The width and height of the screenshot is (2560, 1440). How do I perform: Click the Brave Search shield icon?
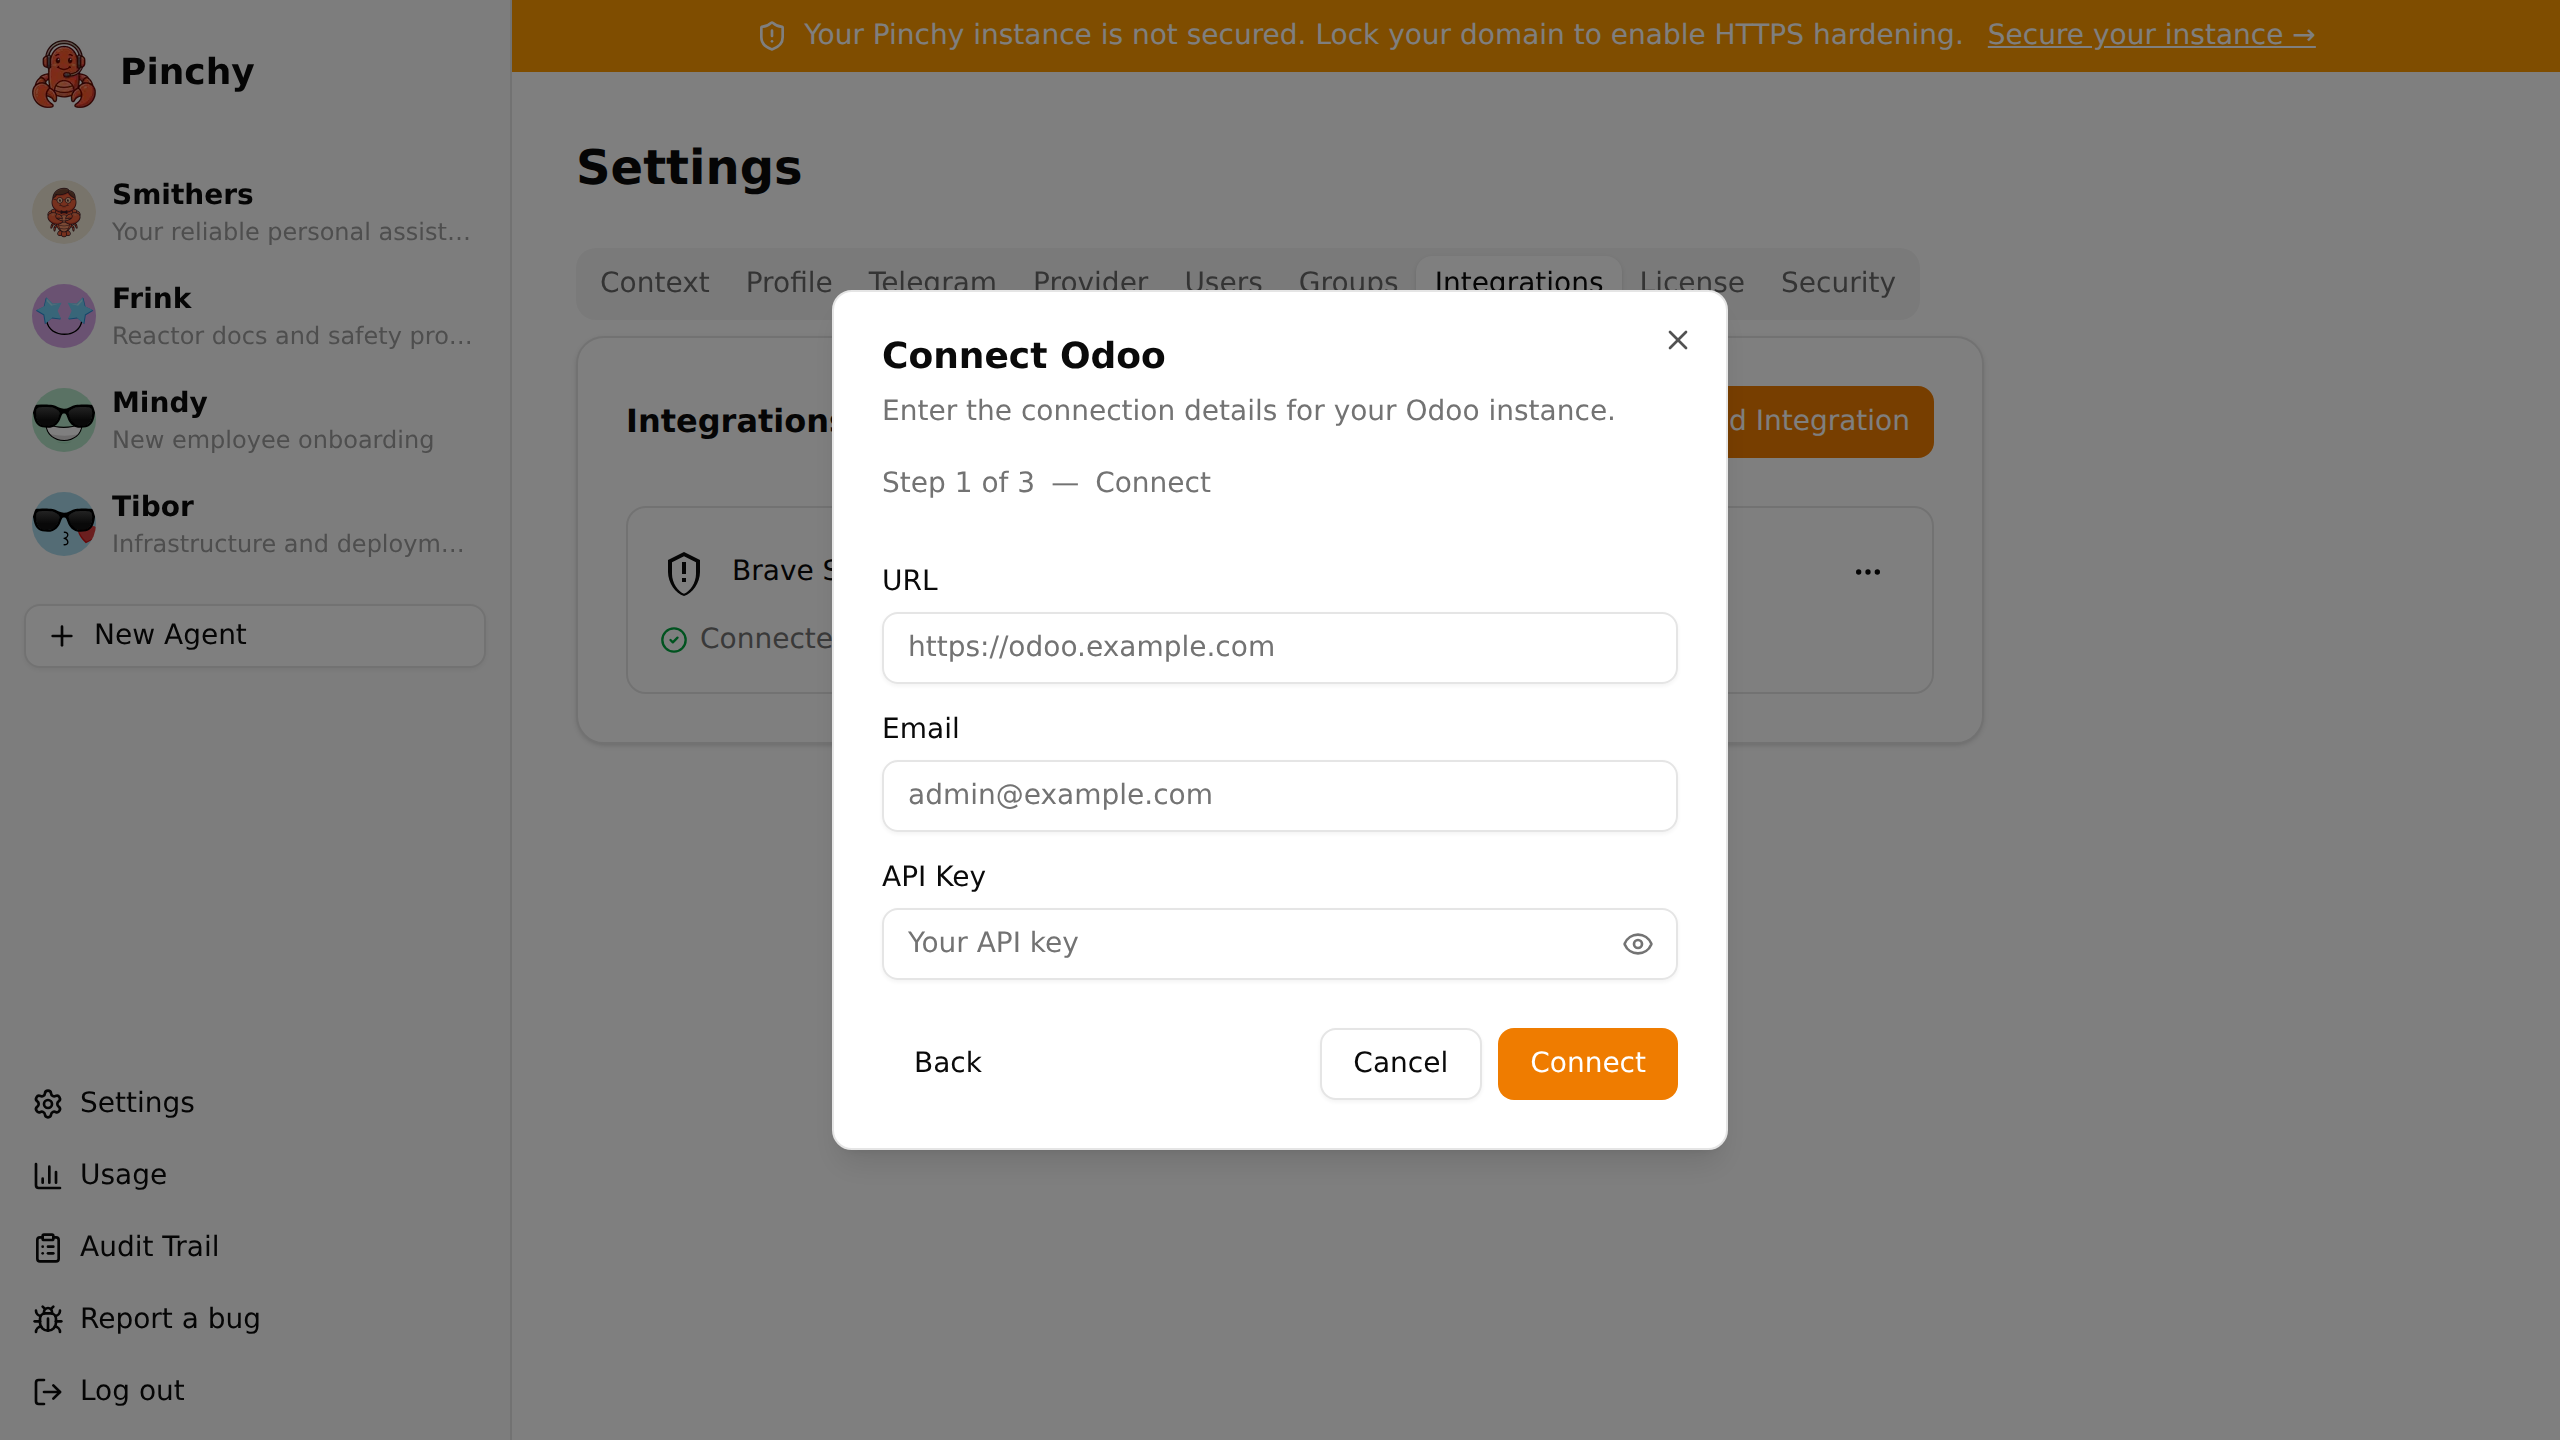(684, 573)
